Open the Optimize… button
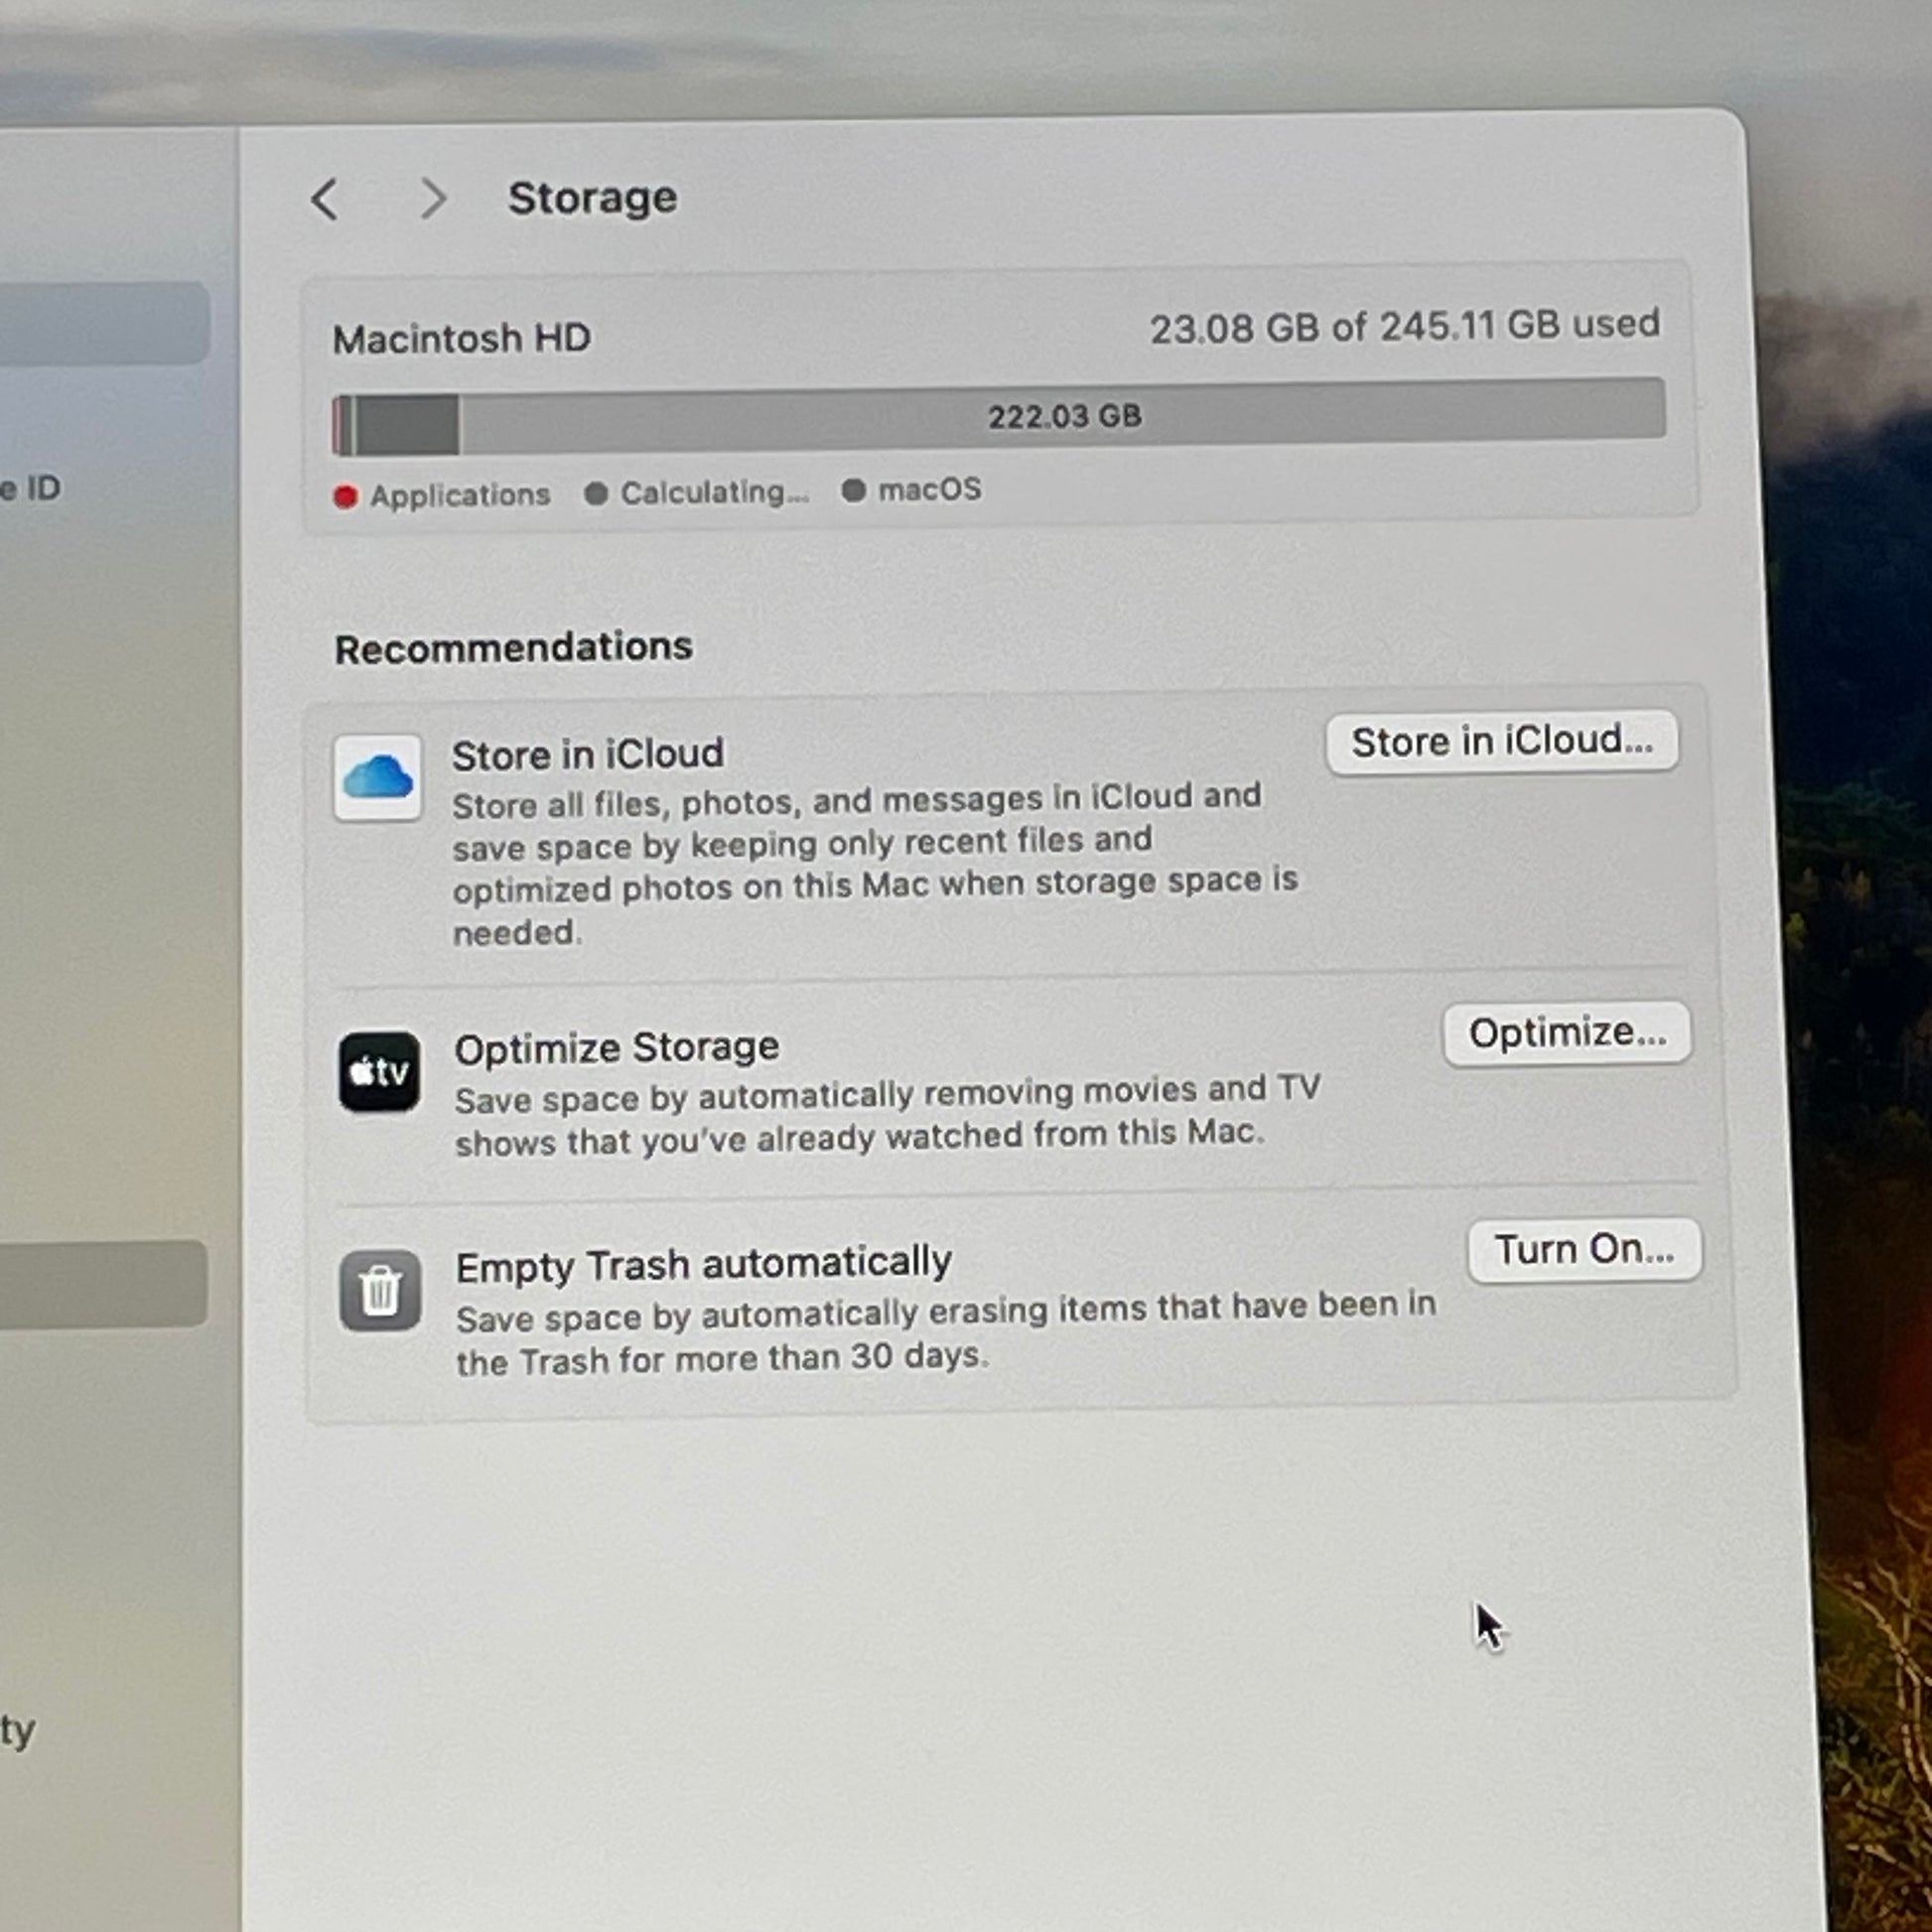Image resolution: width=1932 pixels, height=1932 pixels. pyautogui.click(x=1567, y=1033)
